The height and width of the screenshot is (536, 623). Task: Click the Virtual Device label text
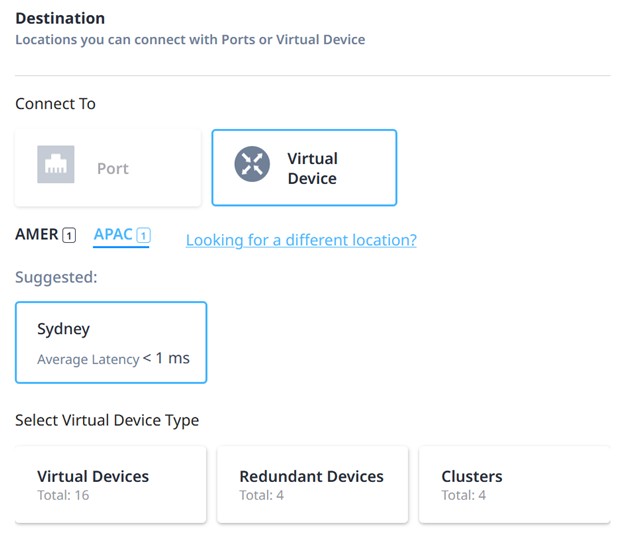click(x=313, y=168)
